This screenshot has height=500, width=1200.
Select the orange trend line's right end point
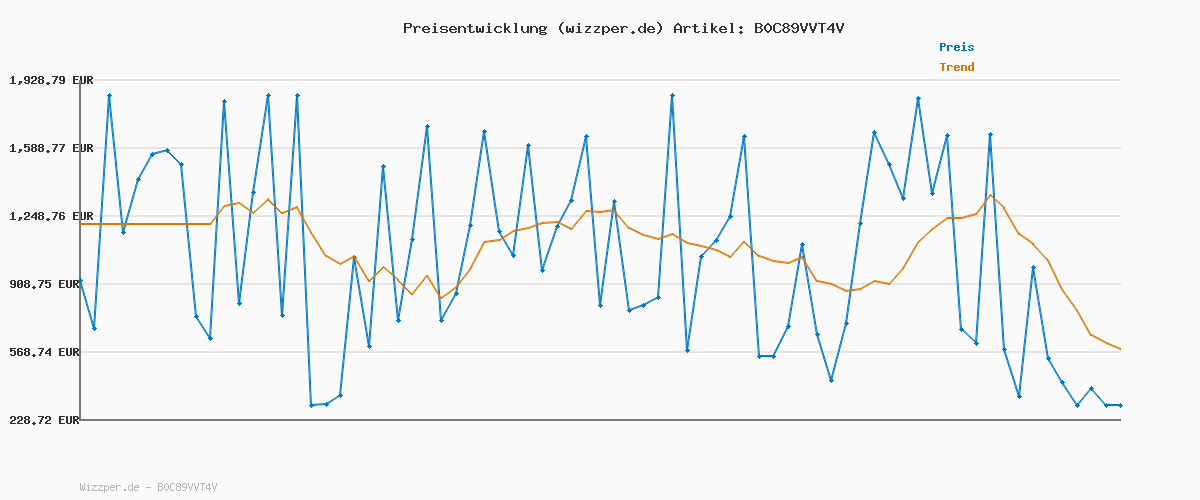coord(1120,349)
